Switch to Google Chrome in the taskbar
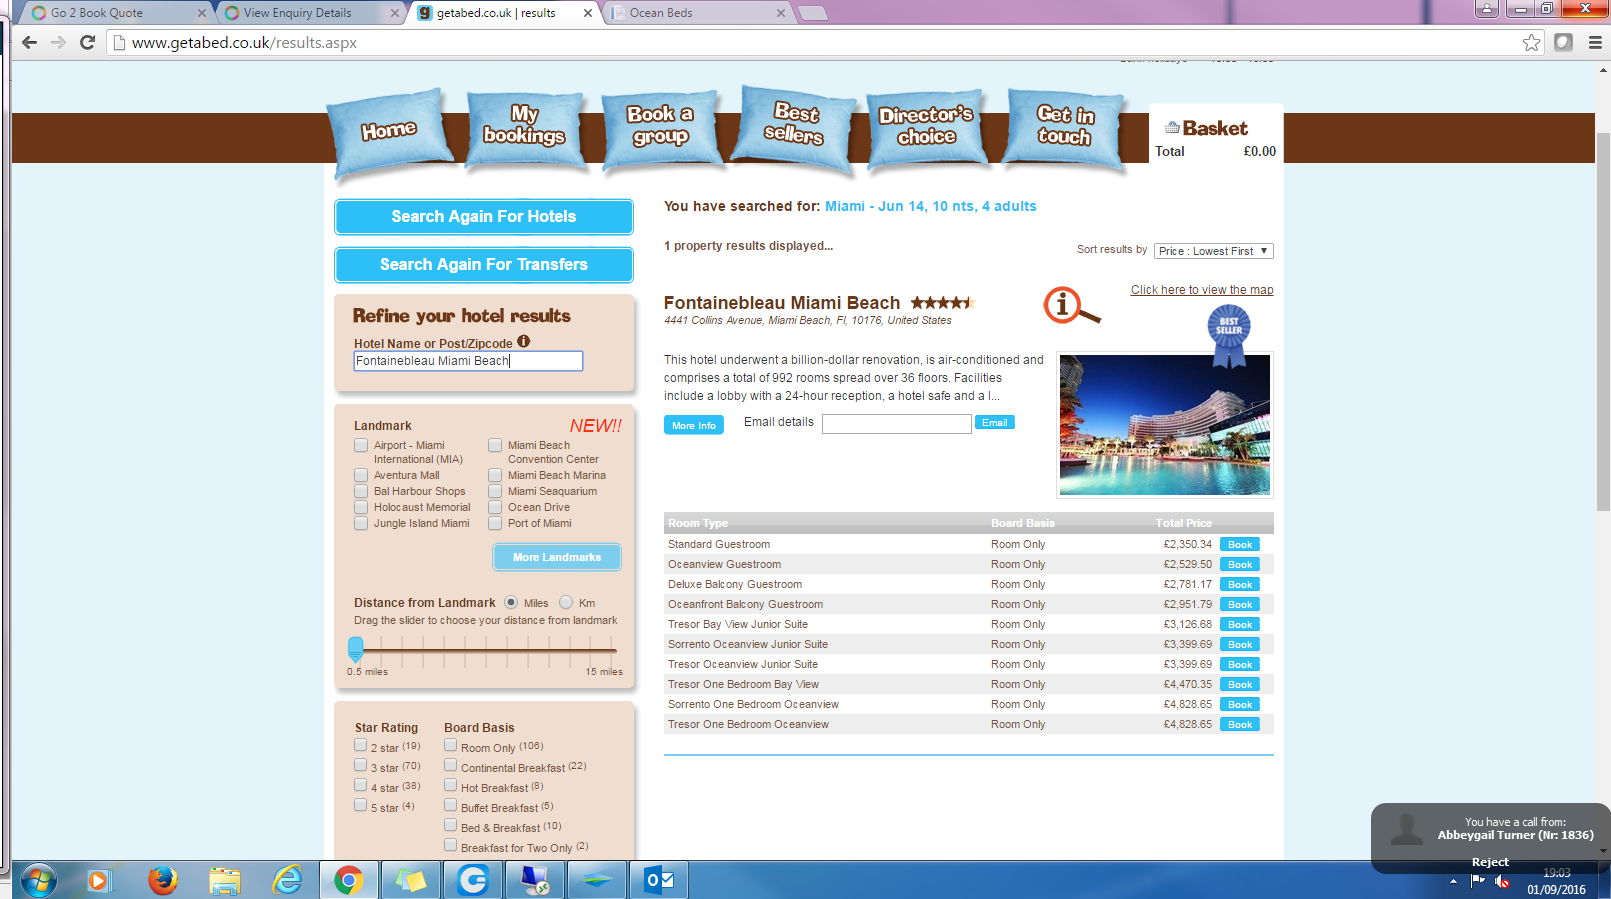1611x899 pixels. point(348,880)
